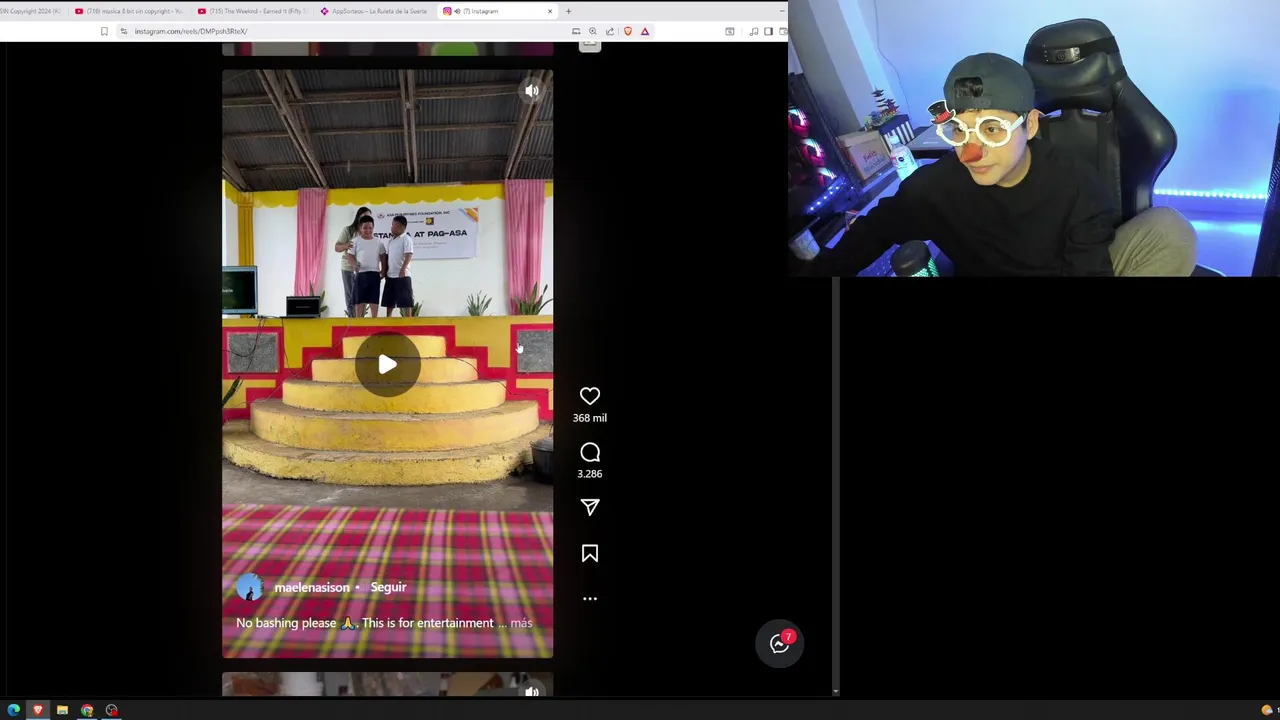Open the maelenasison username link
This screenshot has width=1280, height=720.
[x=312, y=588]
